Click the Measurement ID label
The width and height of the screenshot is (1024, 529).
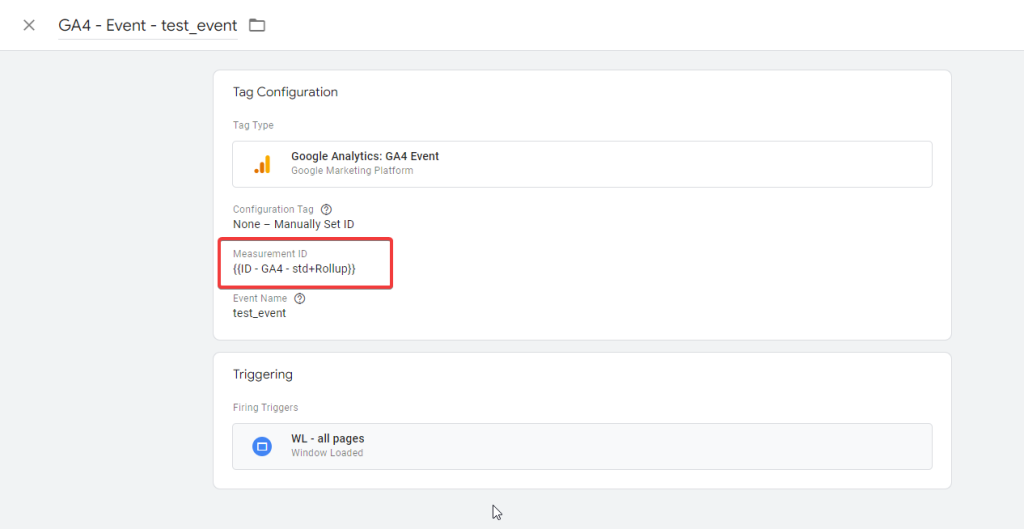(270, 254)
